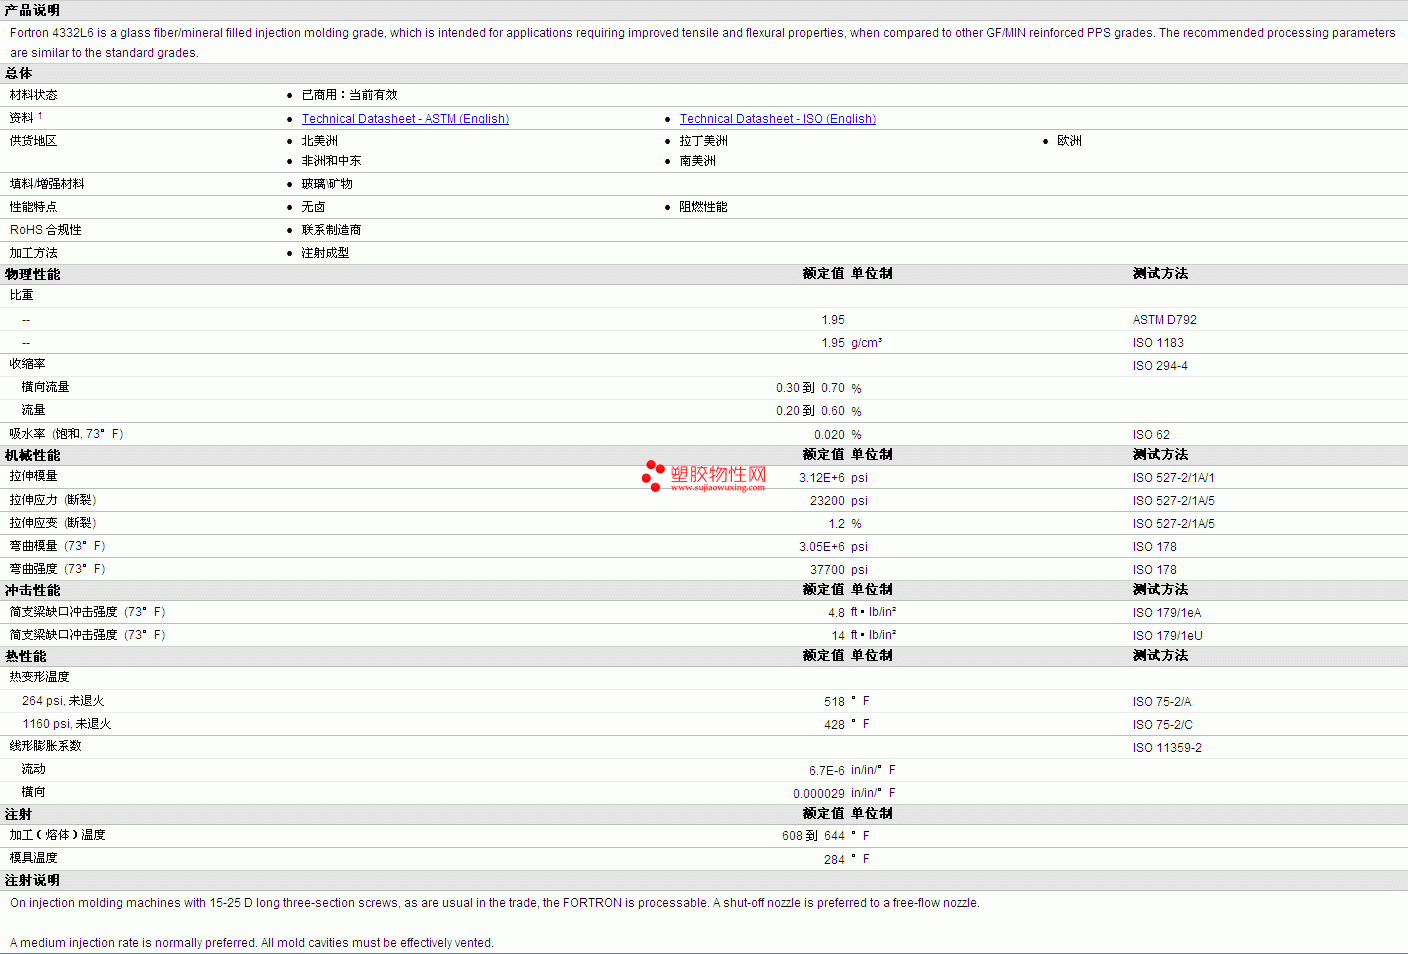The width and height of the screenshot is (1408, 954).
Task: Click the 0.30 到 0.70 shrinkage value
Action: tap(810, 388)
